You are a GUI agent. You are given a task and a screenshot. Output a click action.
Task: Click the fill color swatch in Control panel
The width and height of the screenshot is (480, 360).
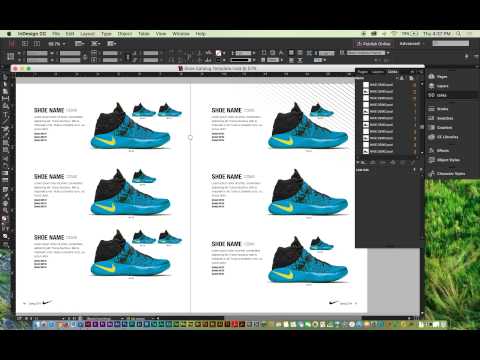[x=218, y=53]
